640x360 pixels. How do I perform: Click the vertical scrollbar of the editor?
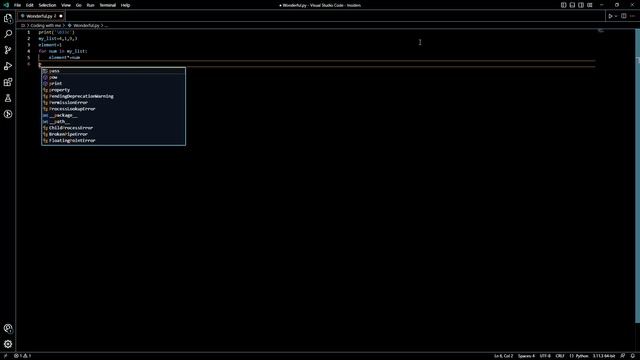click(638, 176)
